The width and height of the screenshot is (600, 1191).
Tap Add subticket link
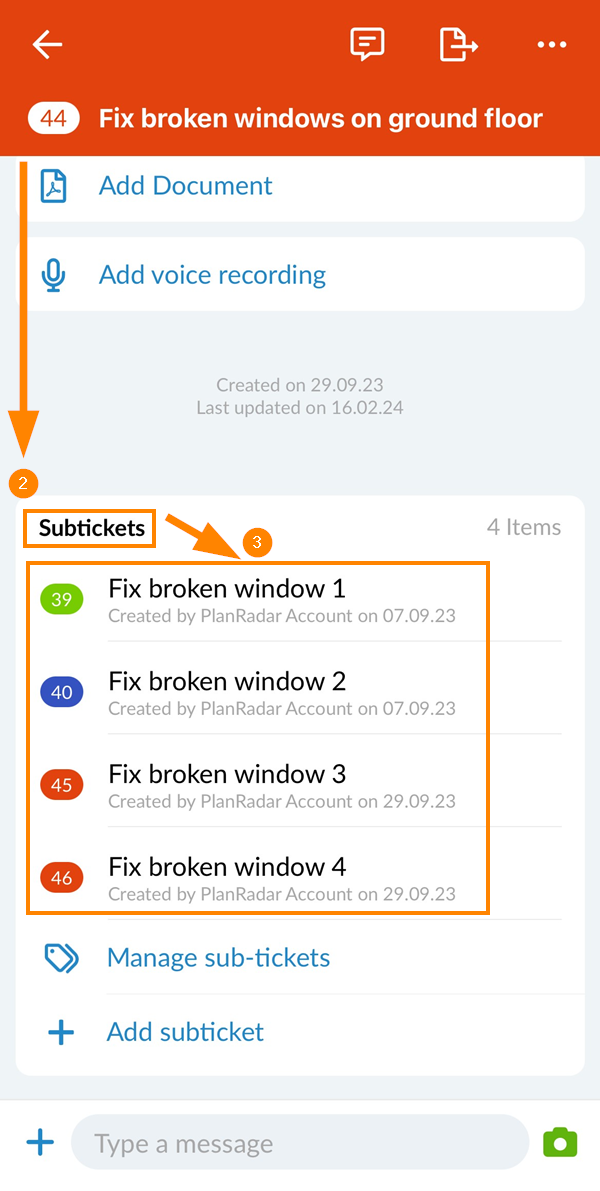(x=185, y=1032)
